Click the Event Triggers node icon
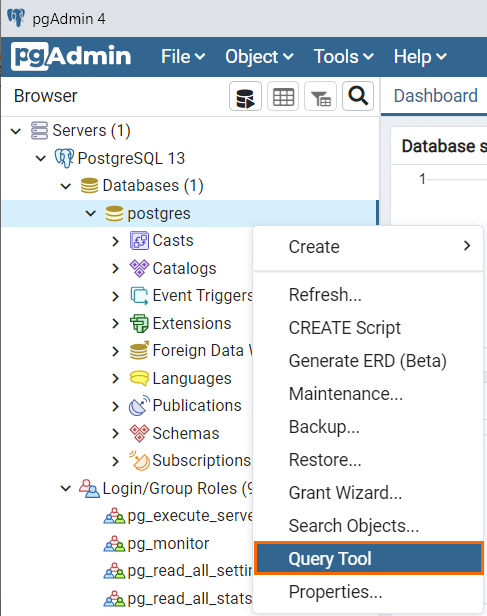Screen dimensions: 487x616 pos(139,295)
